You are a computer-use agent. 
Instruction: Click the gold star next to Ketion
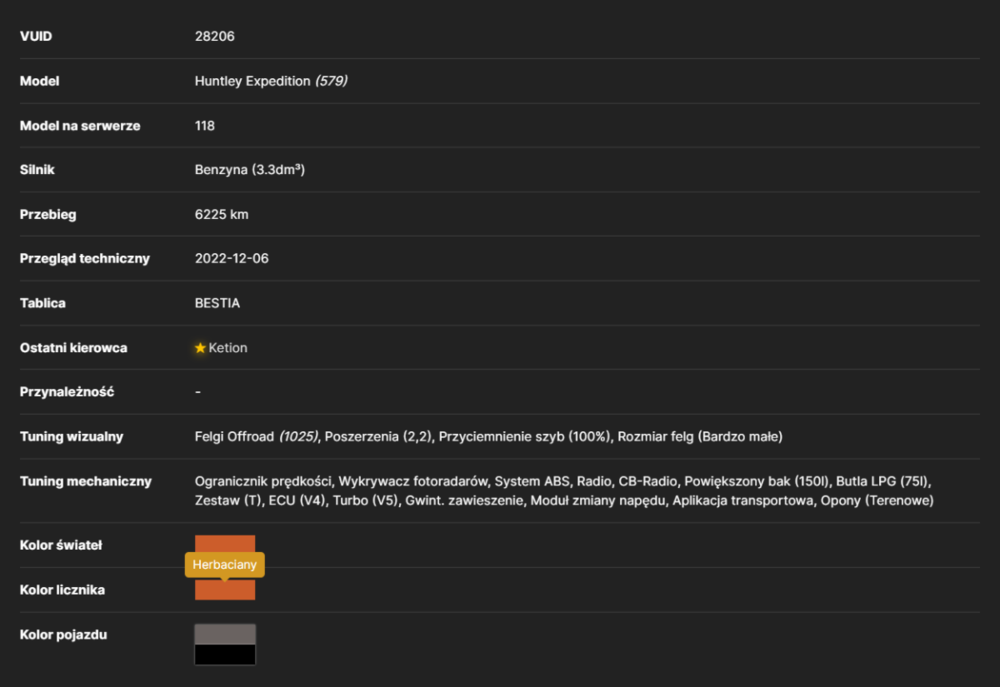[x=200, y=348]
